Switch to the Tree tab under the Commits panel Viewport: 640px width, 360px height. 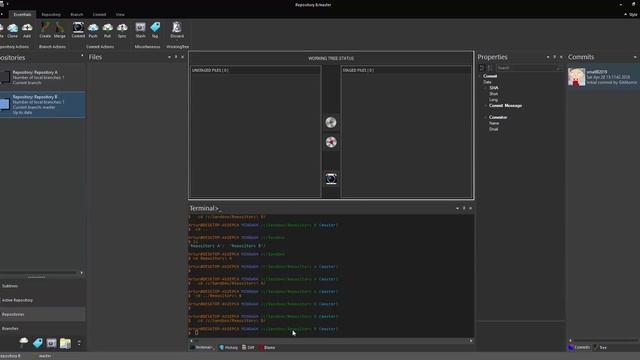pos(600,347)
